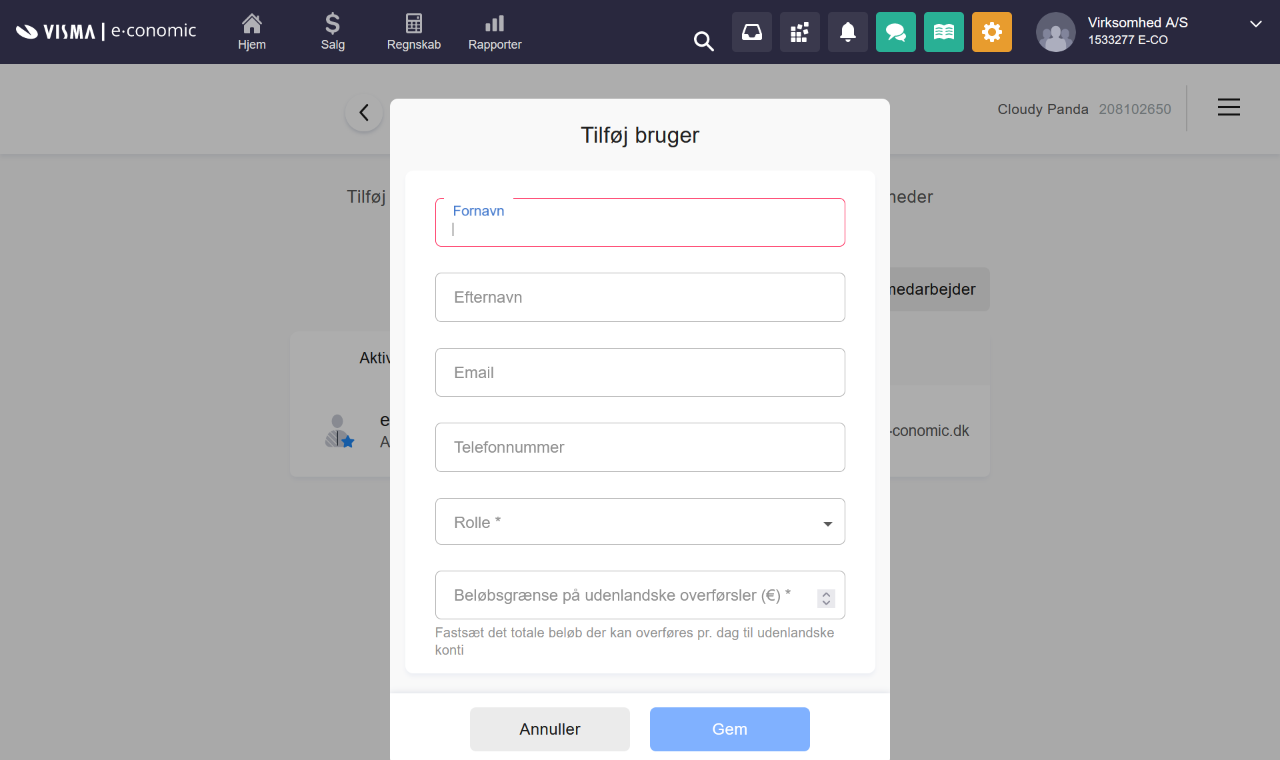Open the hamburger menu
This screenshot has height=760, width=1280.
click(1229, 107)
